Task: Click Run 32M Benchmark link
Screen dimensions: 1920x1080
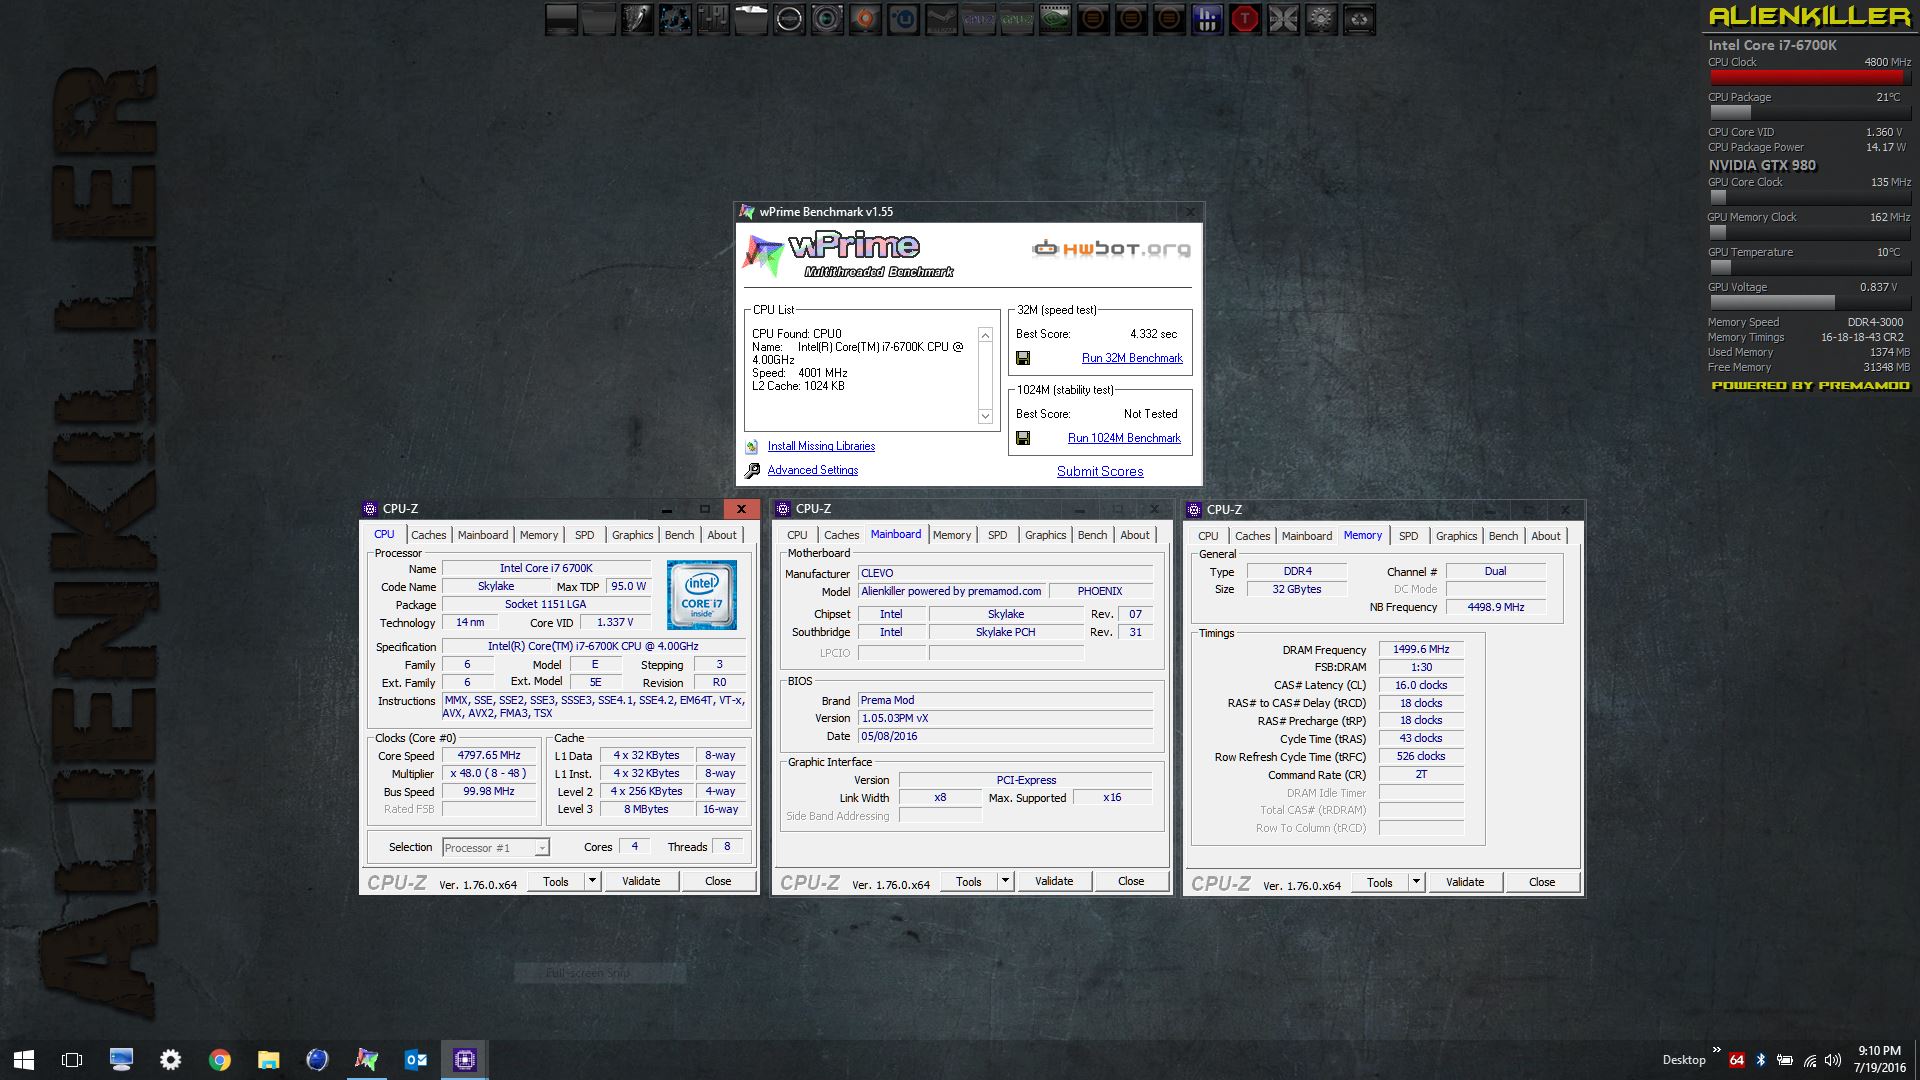Action: point(1132,358)
